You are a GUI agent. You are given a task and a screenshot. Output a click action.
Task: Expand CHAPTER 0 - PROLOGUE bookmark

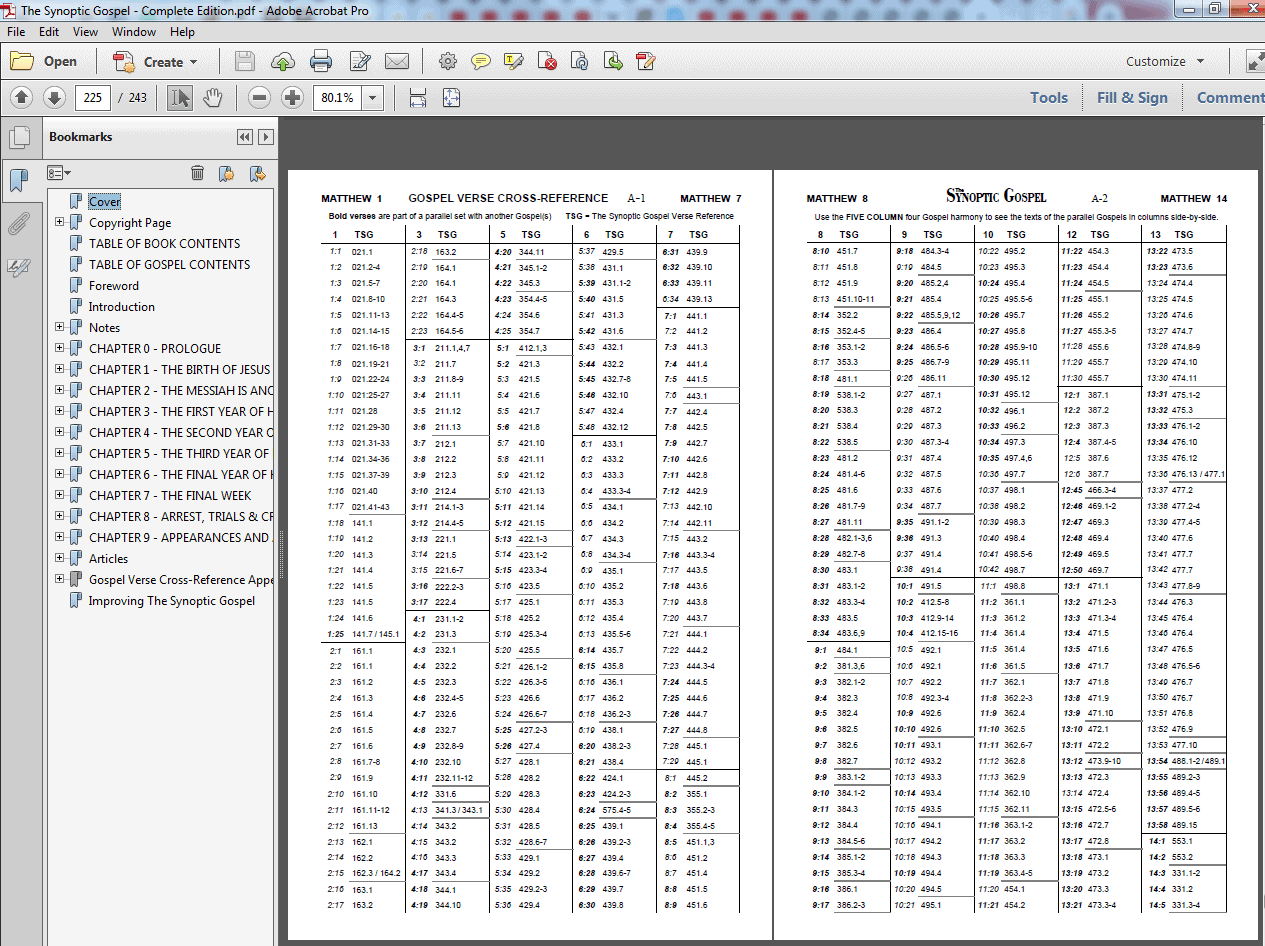tap(59, 348)
